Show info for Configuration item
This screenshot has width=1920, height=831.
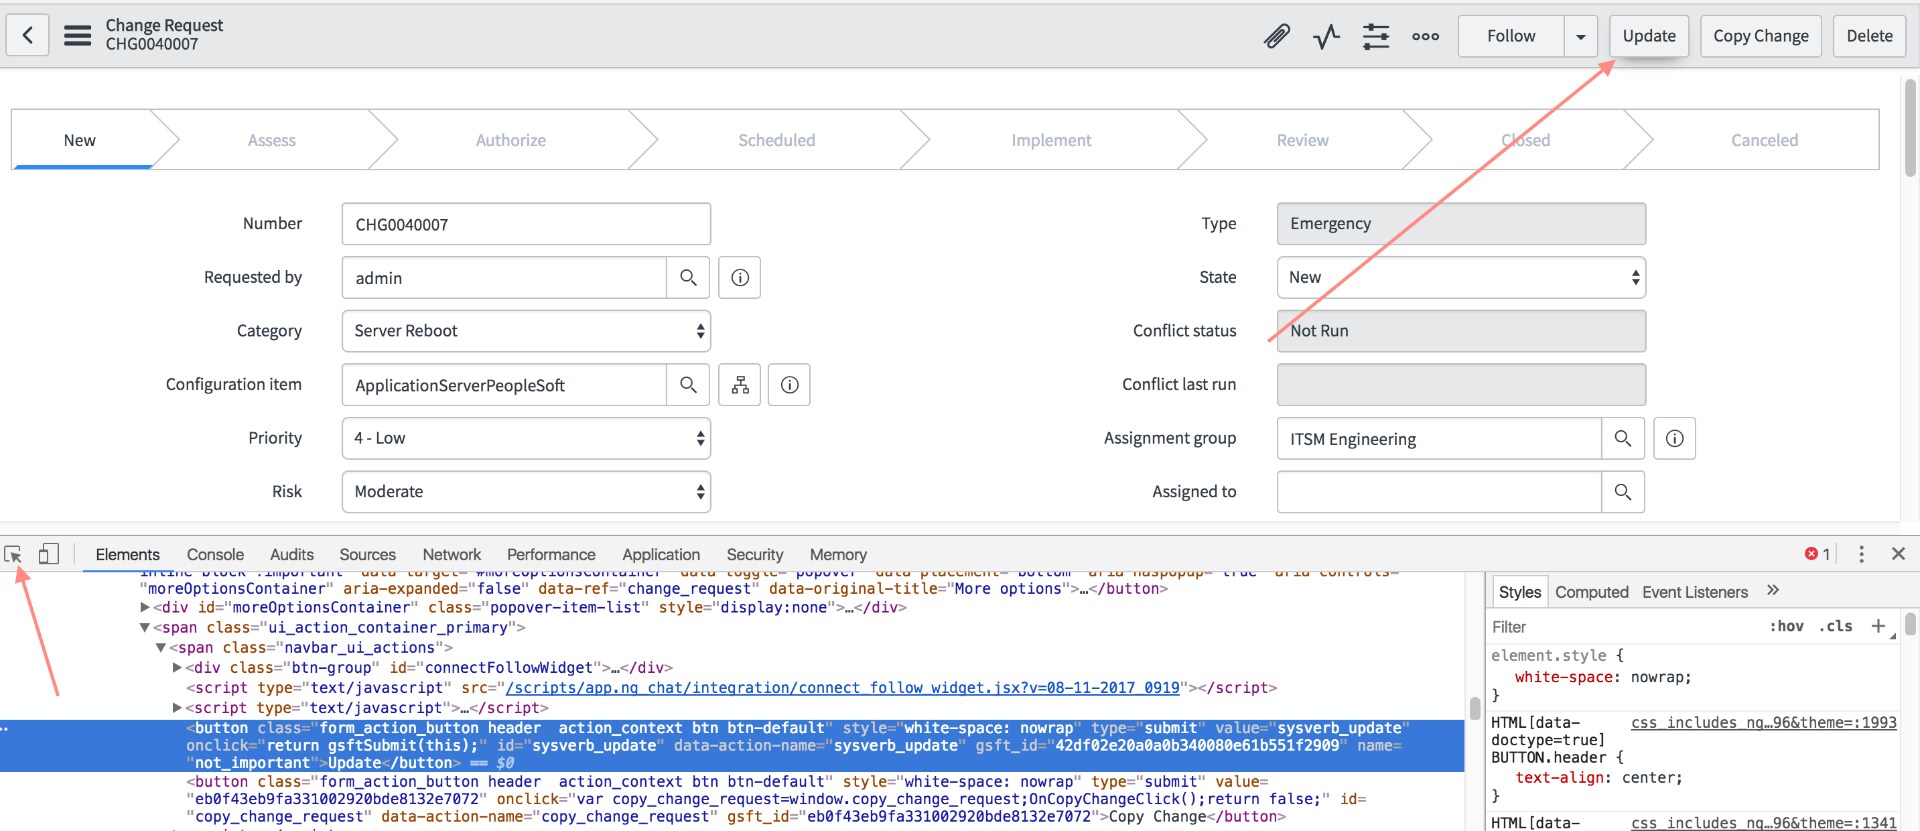click(789, 385)
